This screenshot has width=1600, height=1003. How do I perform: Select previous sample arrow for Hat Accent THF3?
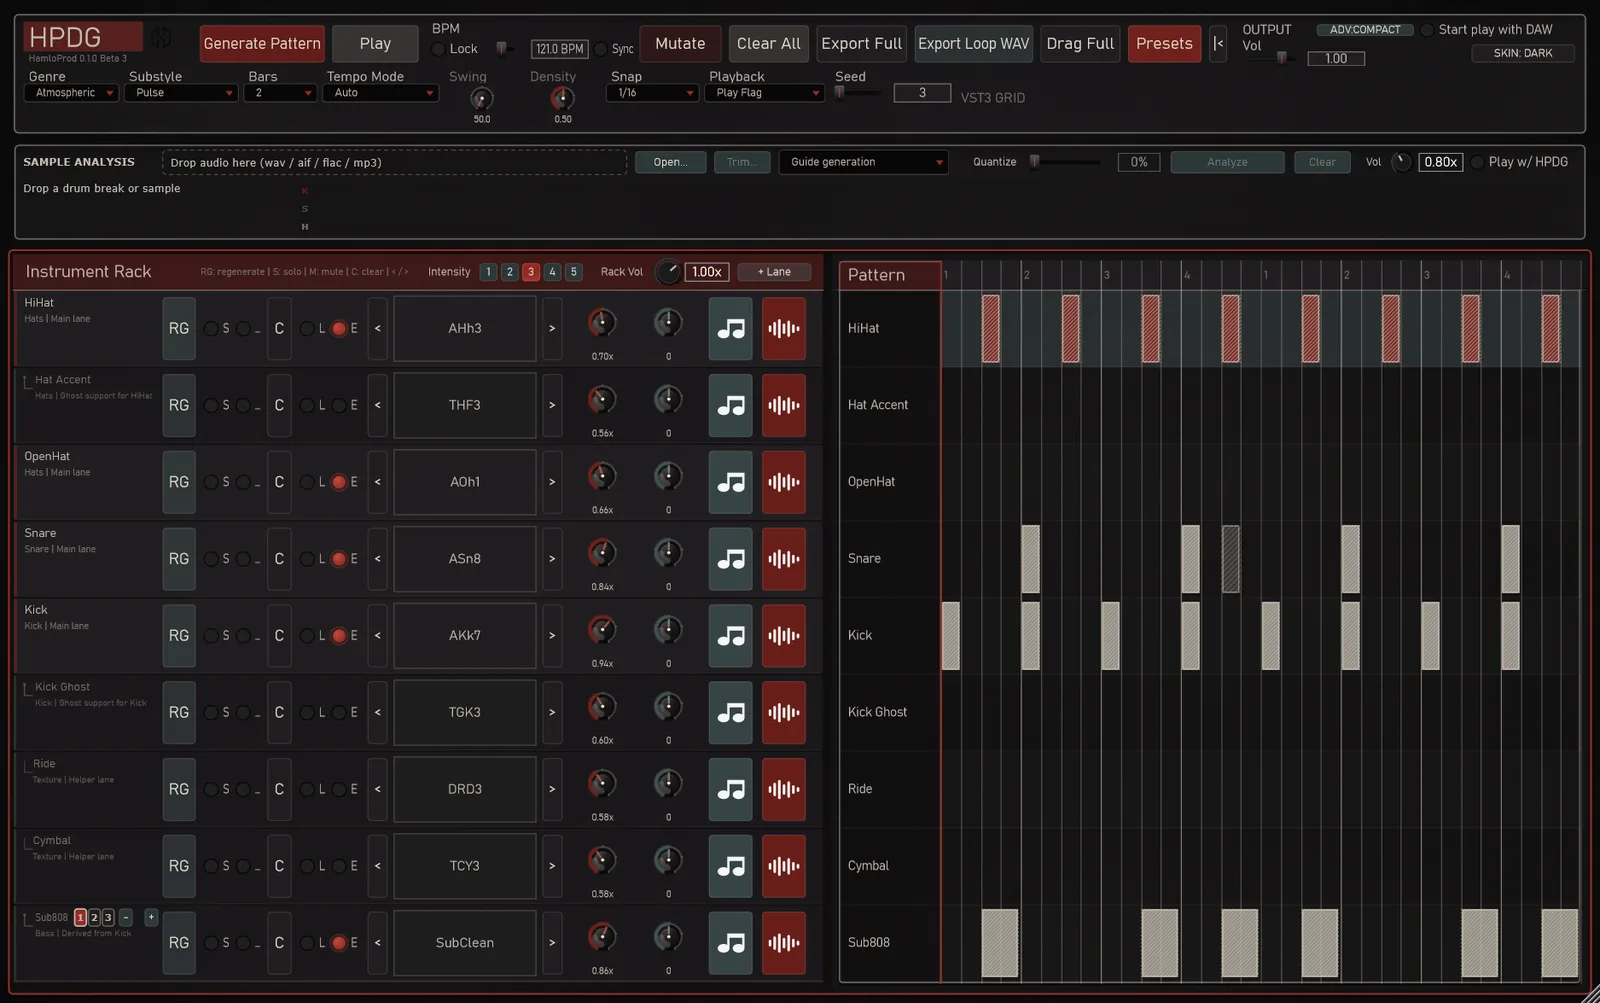[377, 405]
